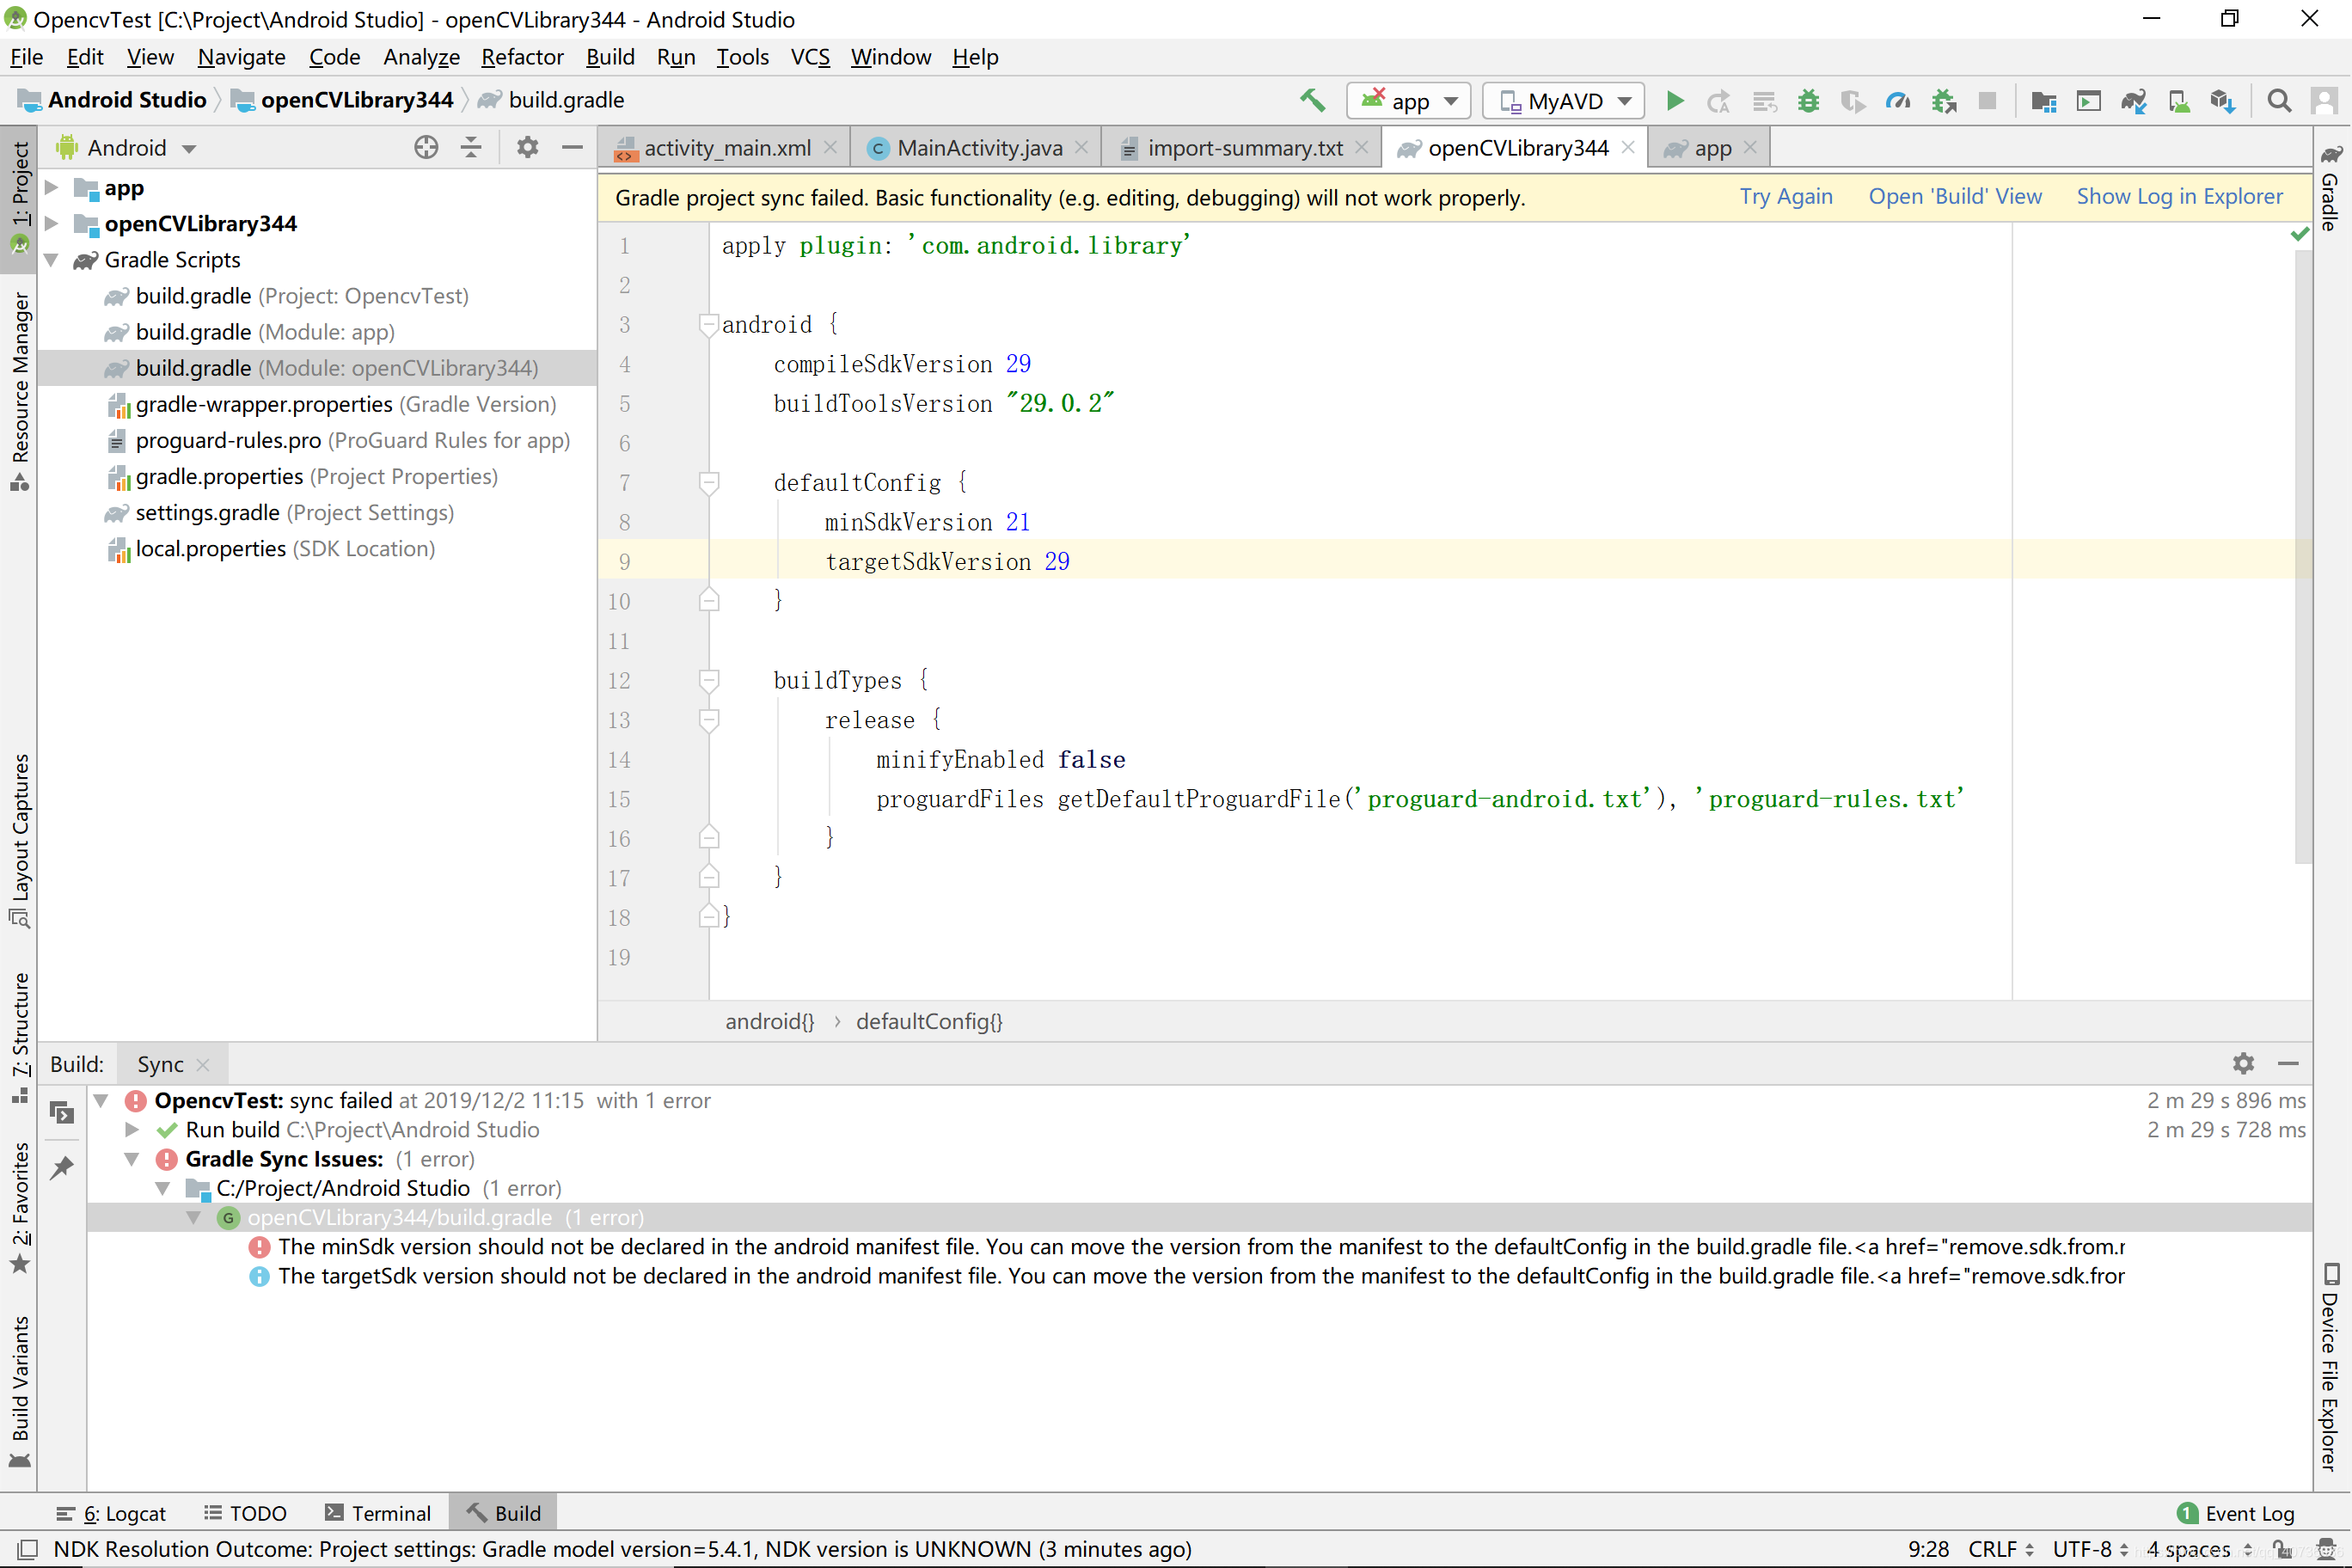Run the app with green play button

(1675, 101)
